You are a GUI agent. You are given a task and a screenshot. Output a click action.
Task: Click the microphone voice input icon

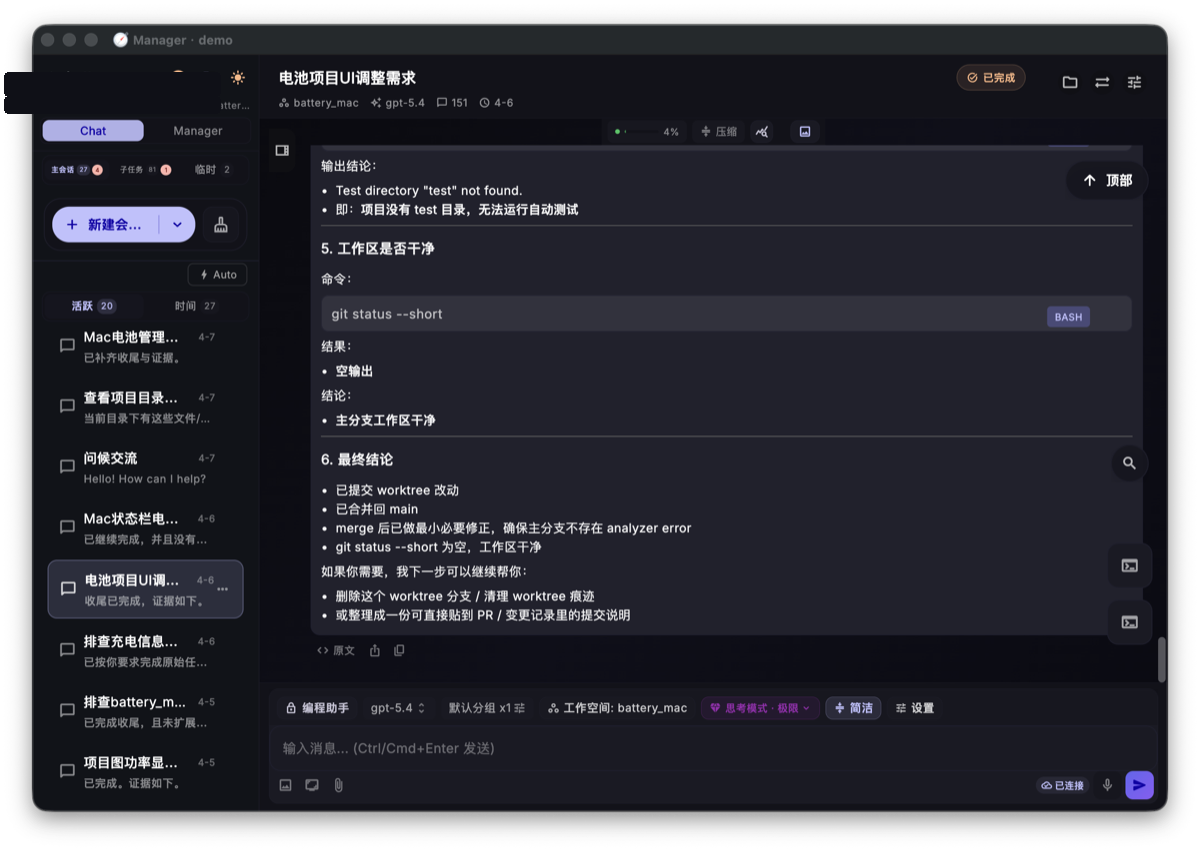tap(1107, 785)
